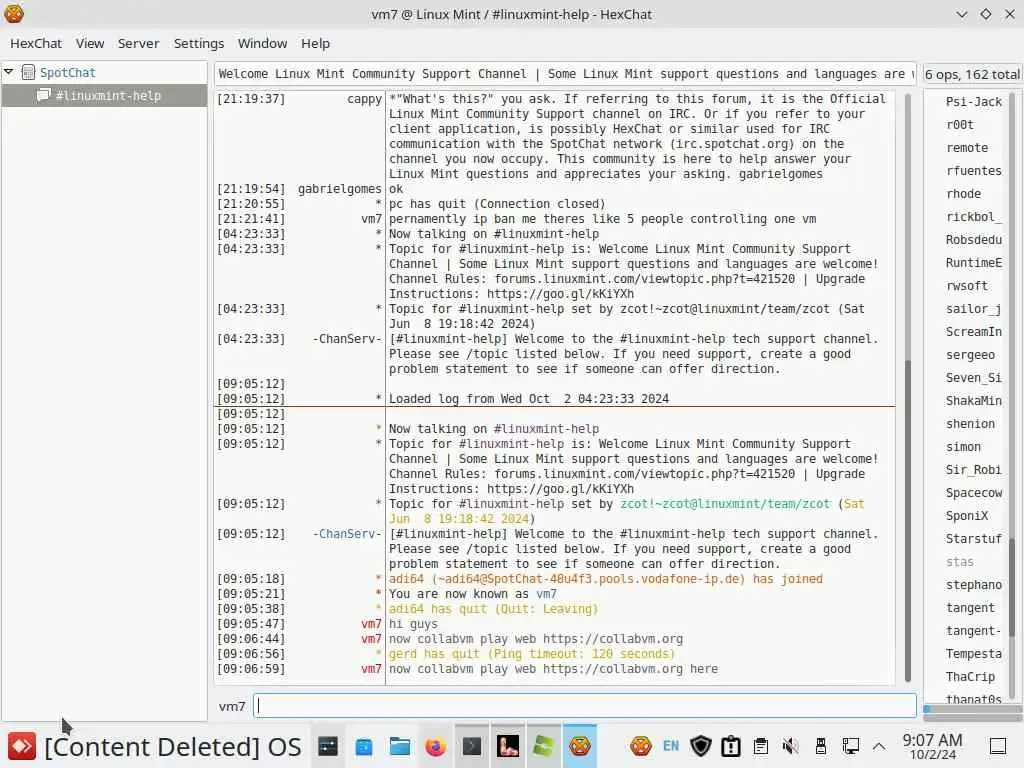The height and width of the screenshot is (768, 1024).
Task: Select user stephano in user list
Action: pyautogui.click(x=973, y=585)
